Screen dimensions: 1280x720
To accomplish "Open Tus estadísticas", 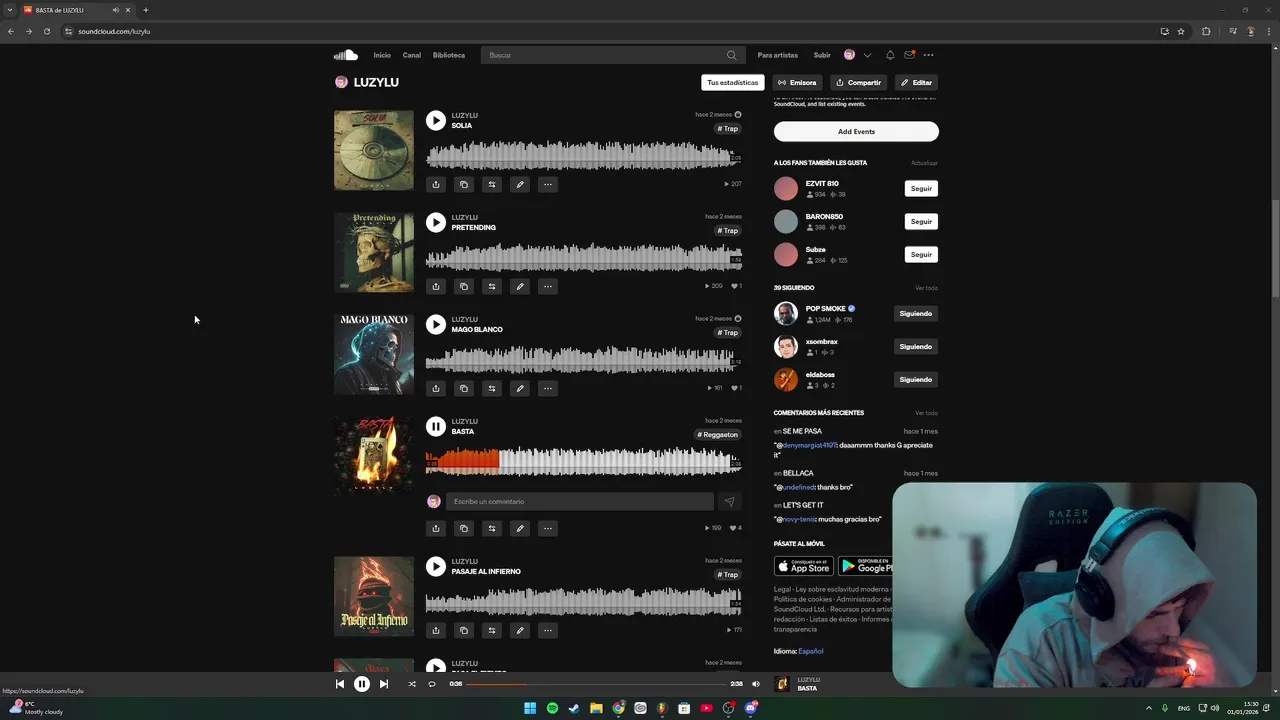I will (733, 83).
